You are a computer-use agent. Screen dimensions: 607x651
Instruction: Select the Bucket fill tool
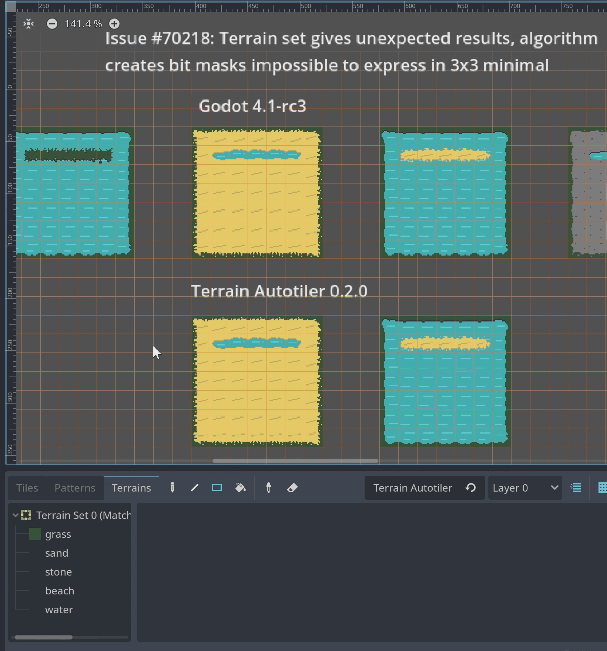[240, 488]
